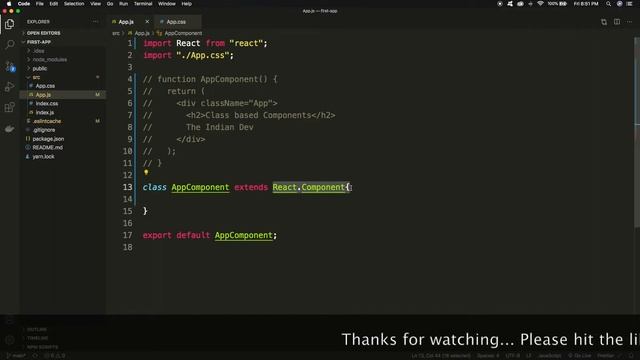Open the Extensions view
640x360 pixels.
[9, 107]
